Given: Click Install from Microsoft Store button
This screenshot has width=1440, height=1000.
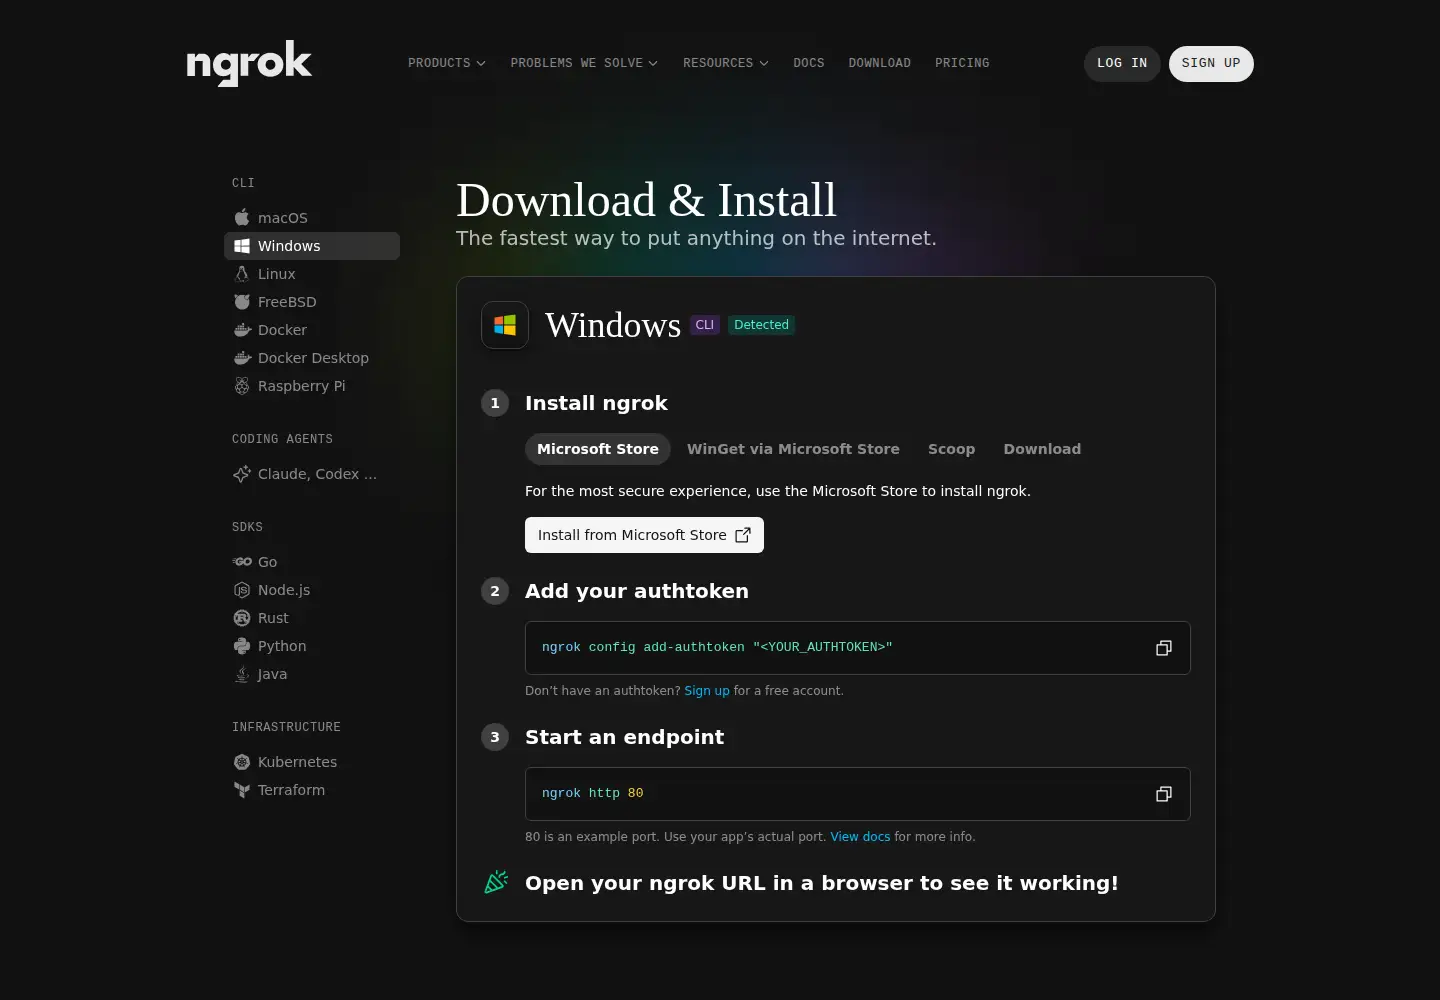Looking at the screenshot, I should pos(644,535).
